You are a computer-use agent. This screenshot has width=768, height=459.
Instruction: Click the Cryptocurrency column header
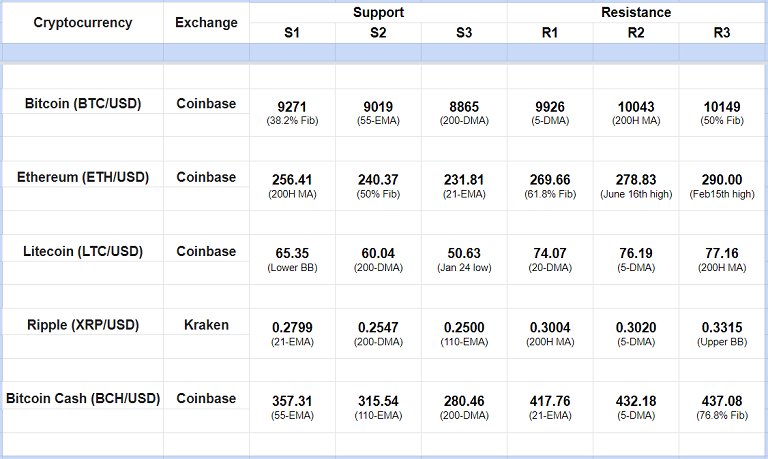[x=82, y=23]
